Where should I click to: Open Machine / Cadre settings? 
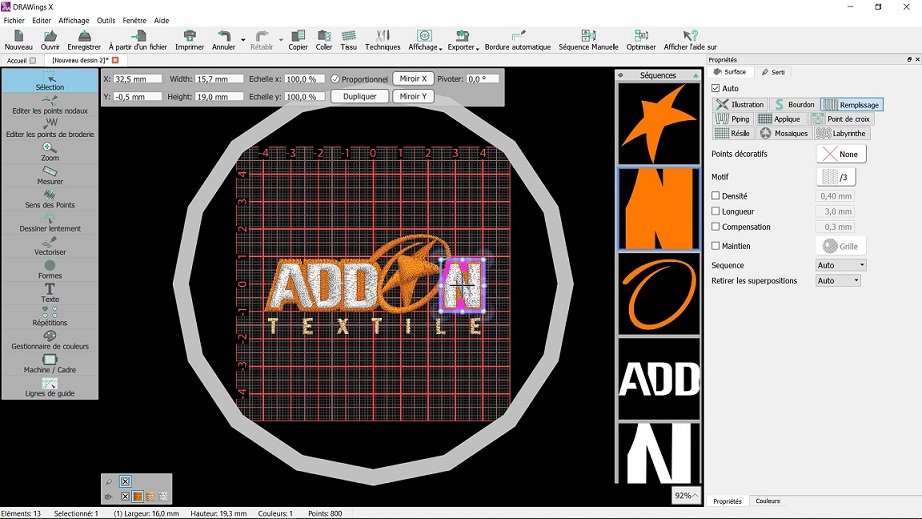[50, 363]
